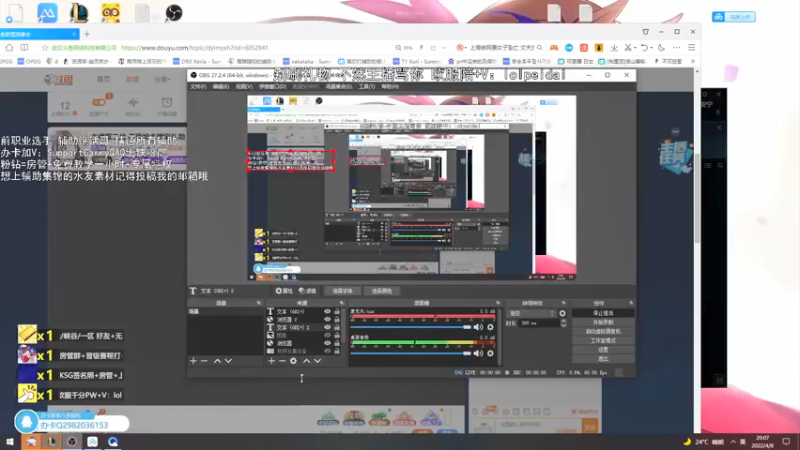The image size is (800, 450).
Task: Remove the selected source with the minus icon
Action: click(282, 361)
